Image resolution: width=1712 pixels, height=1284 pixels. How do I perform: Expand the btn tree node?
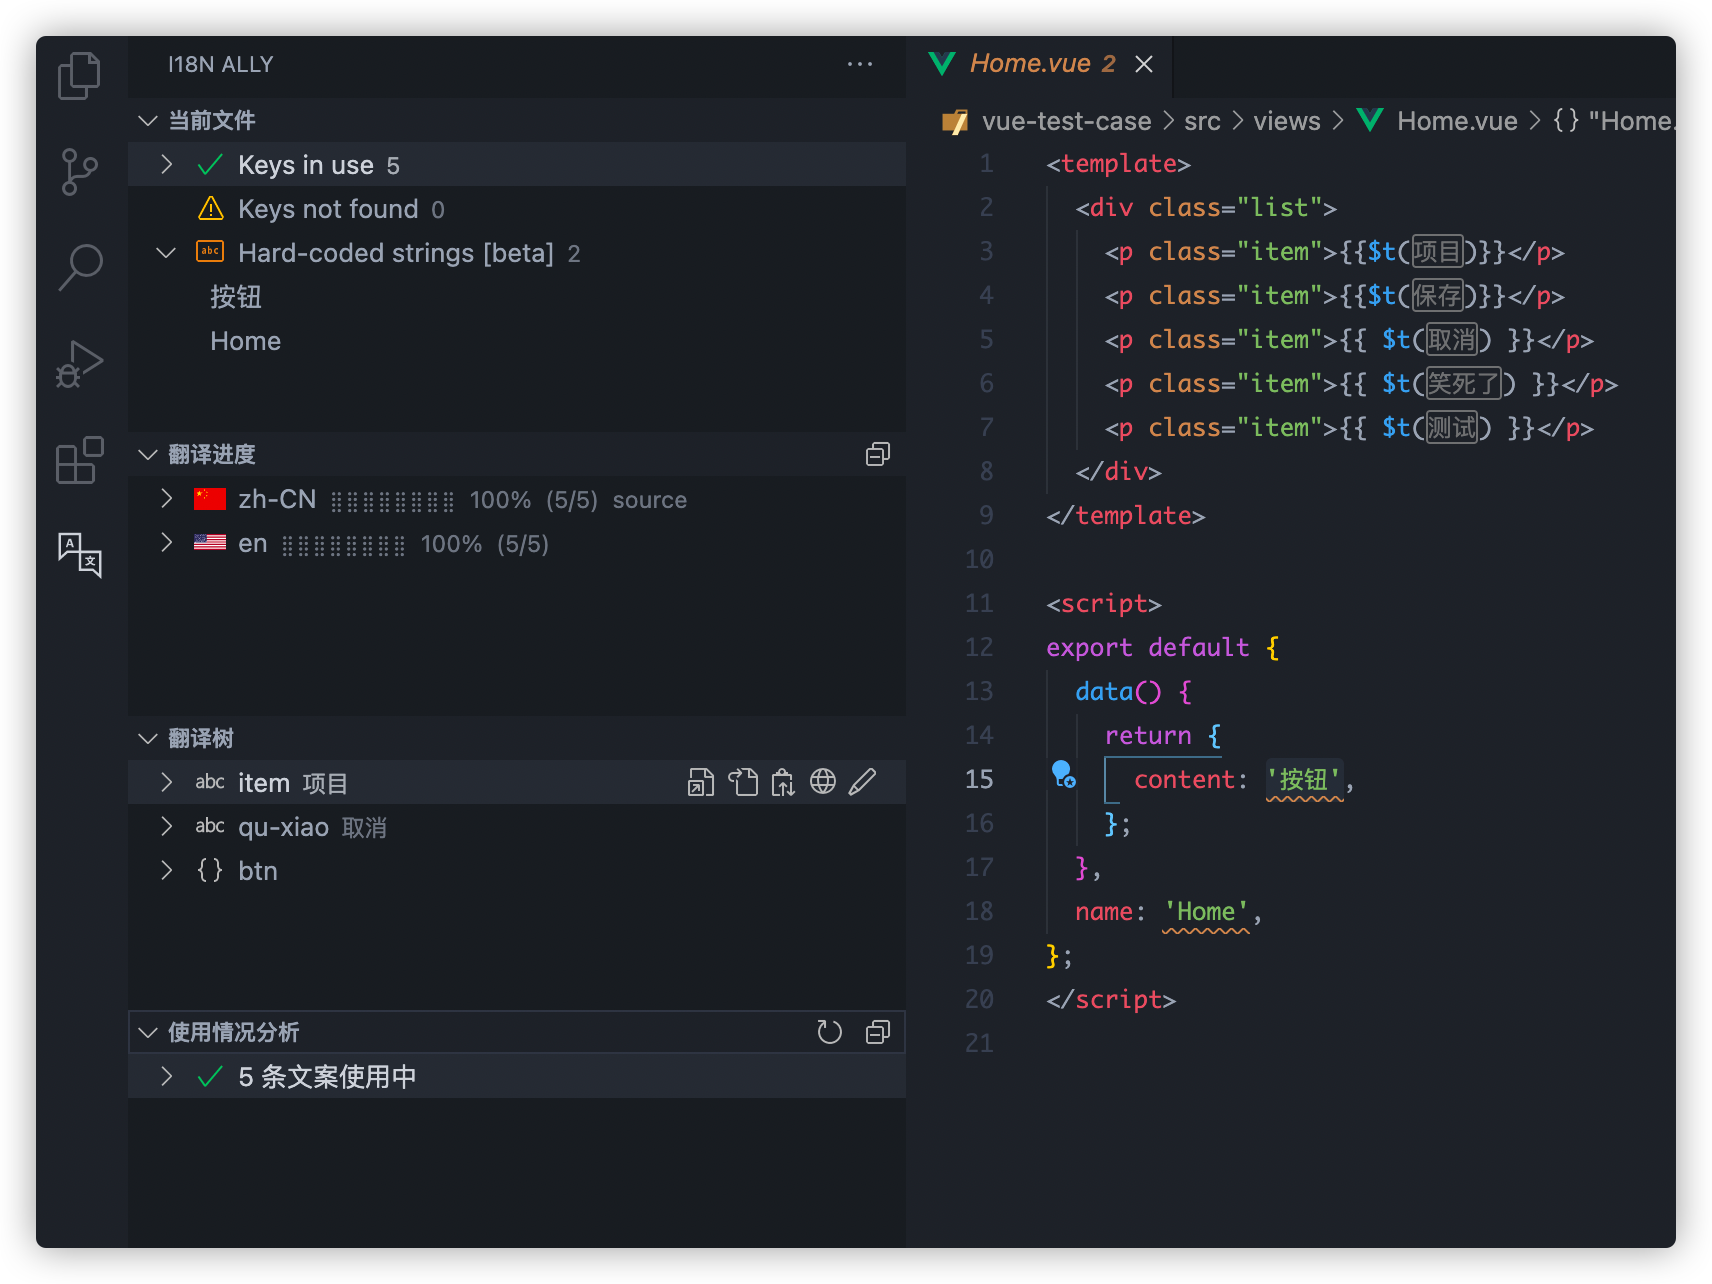click(167, 870)
